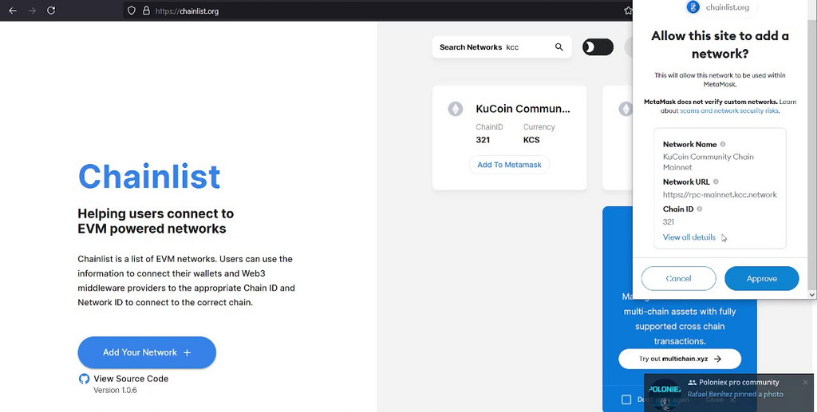Click the KuCoin Commun... card title
The width and height of the screenshot is (817, 412).
523,109
